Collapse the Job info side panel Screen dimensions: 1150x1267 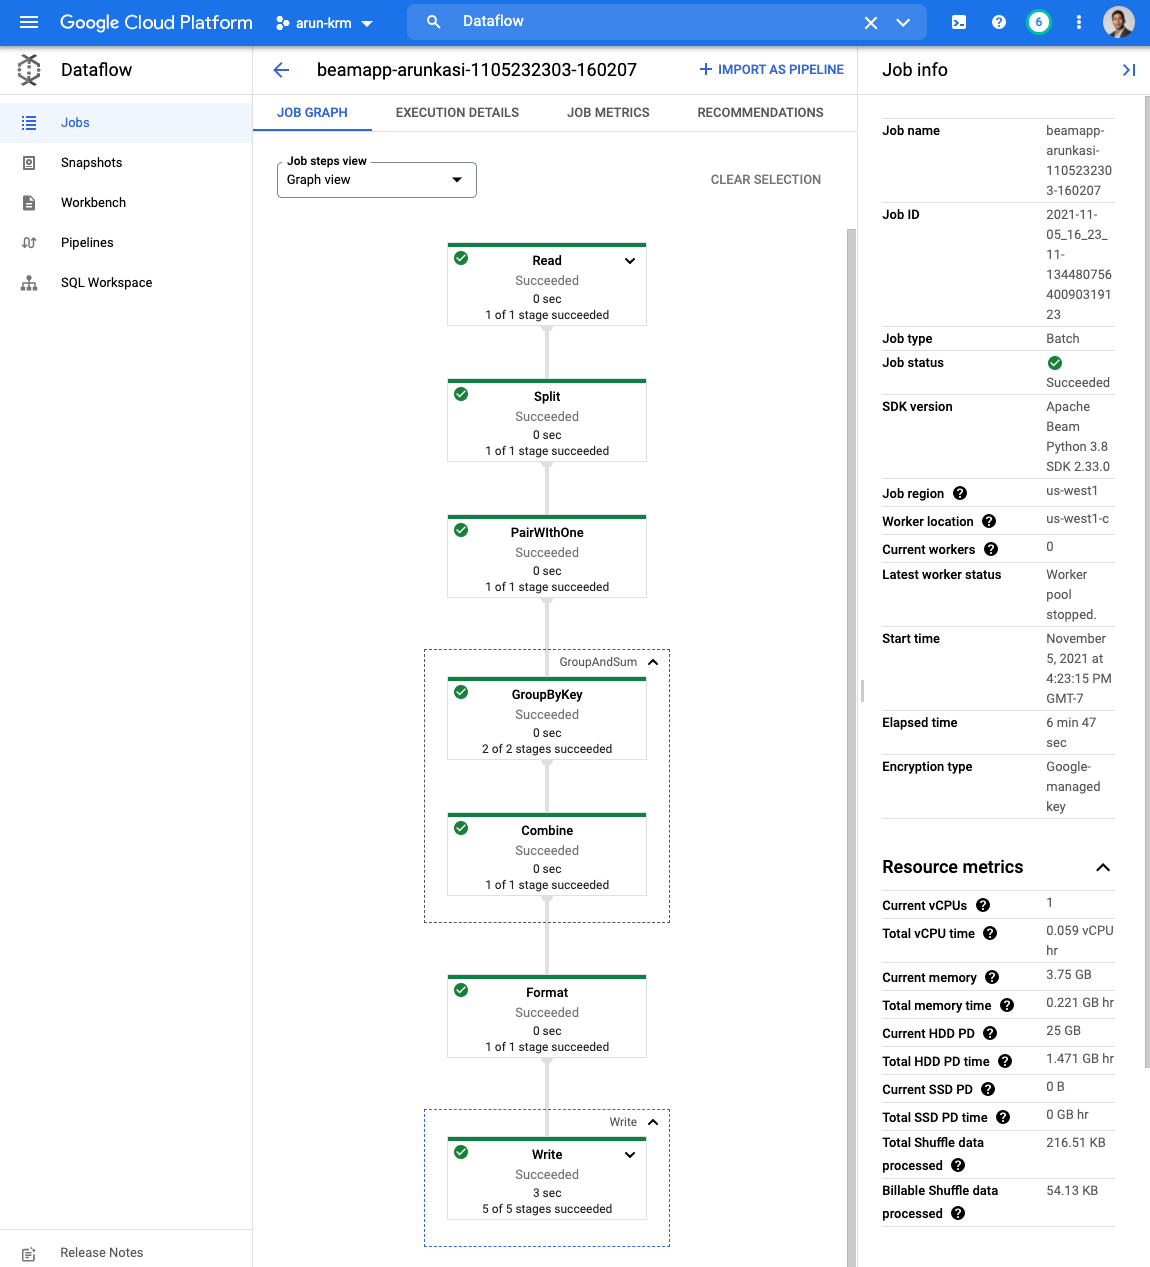[1129, 70]
